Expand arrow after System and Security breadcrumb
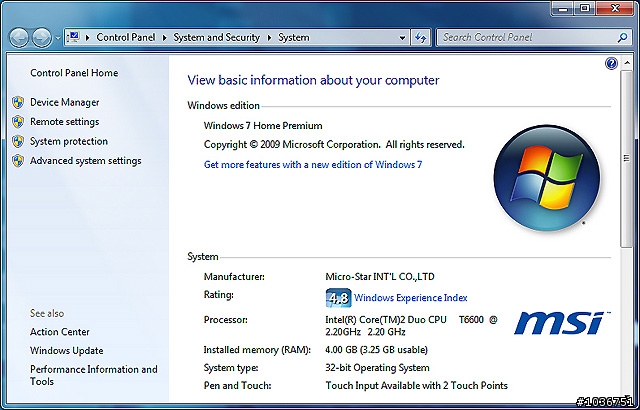 [269, 38]
